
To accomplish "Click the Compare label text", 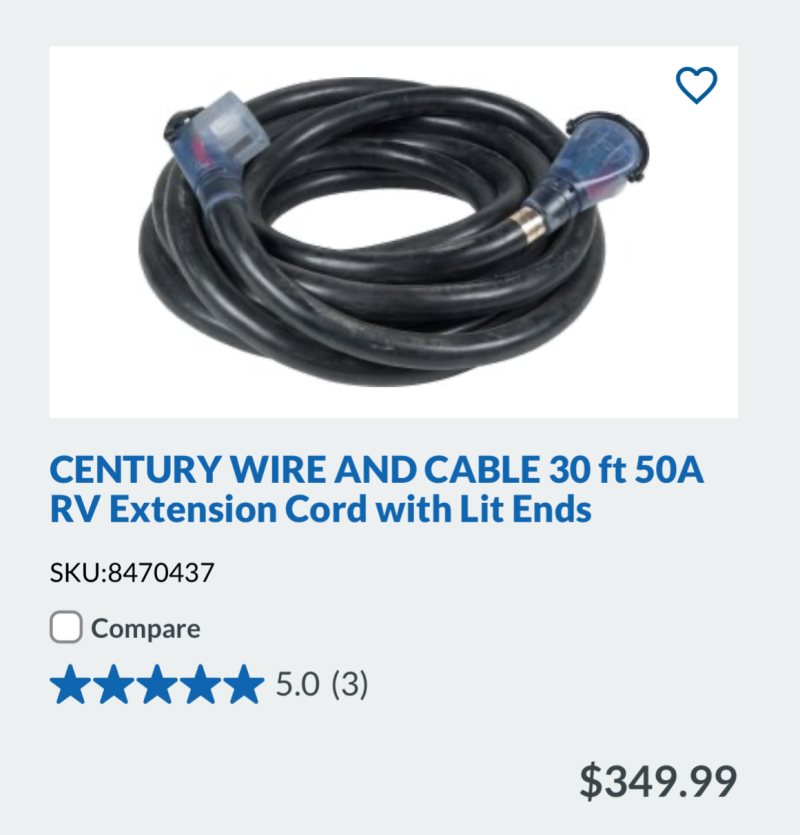I will pos(145,628).
